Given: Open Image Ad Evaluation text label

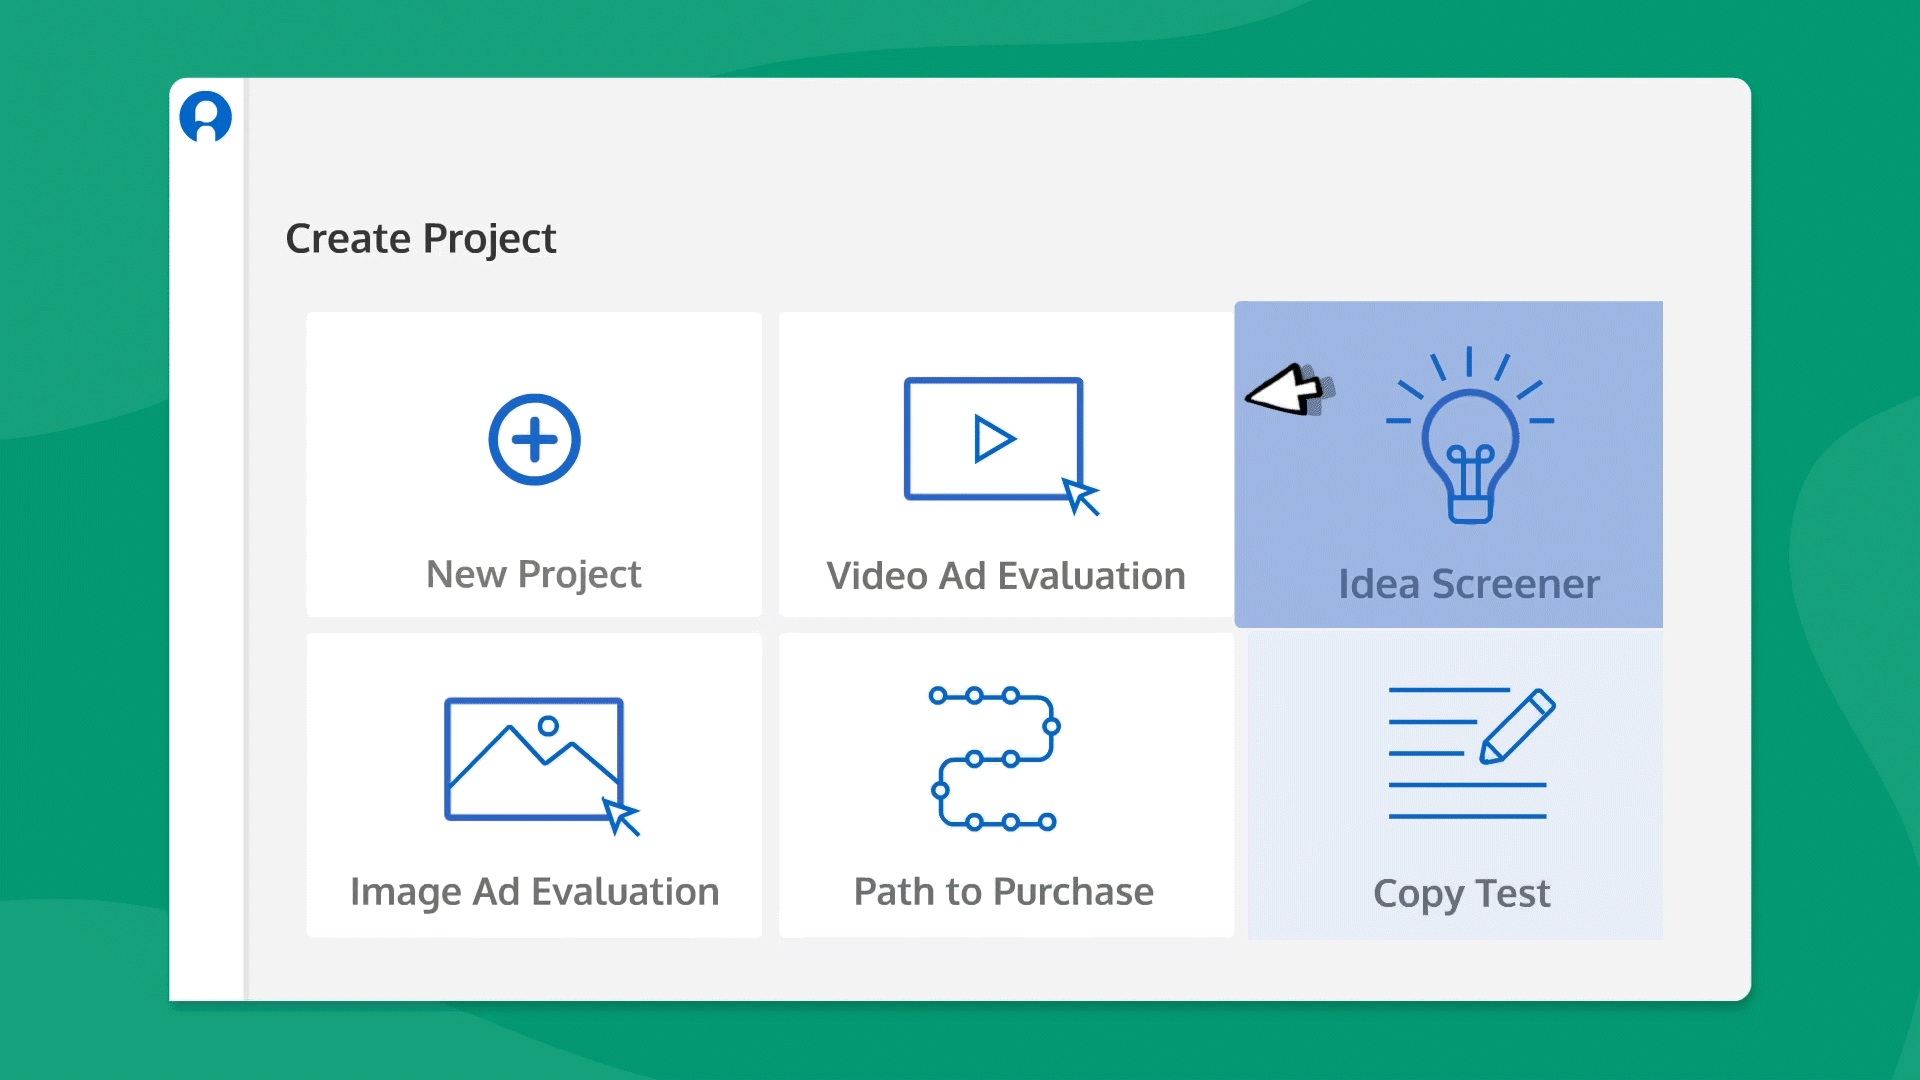Looking at the screenshot, I should [x=534, y=891].
